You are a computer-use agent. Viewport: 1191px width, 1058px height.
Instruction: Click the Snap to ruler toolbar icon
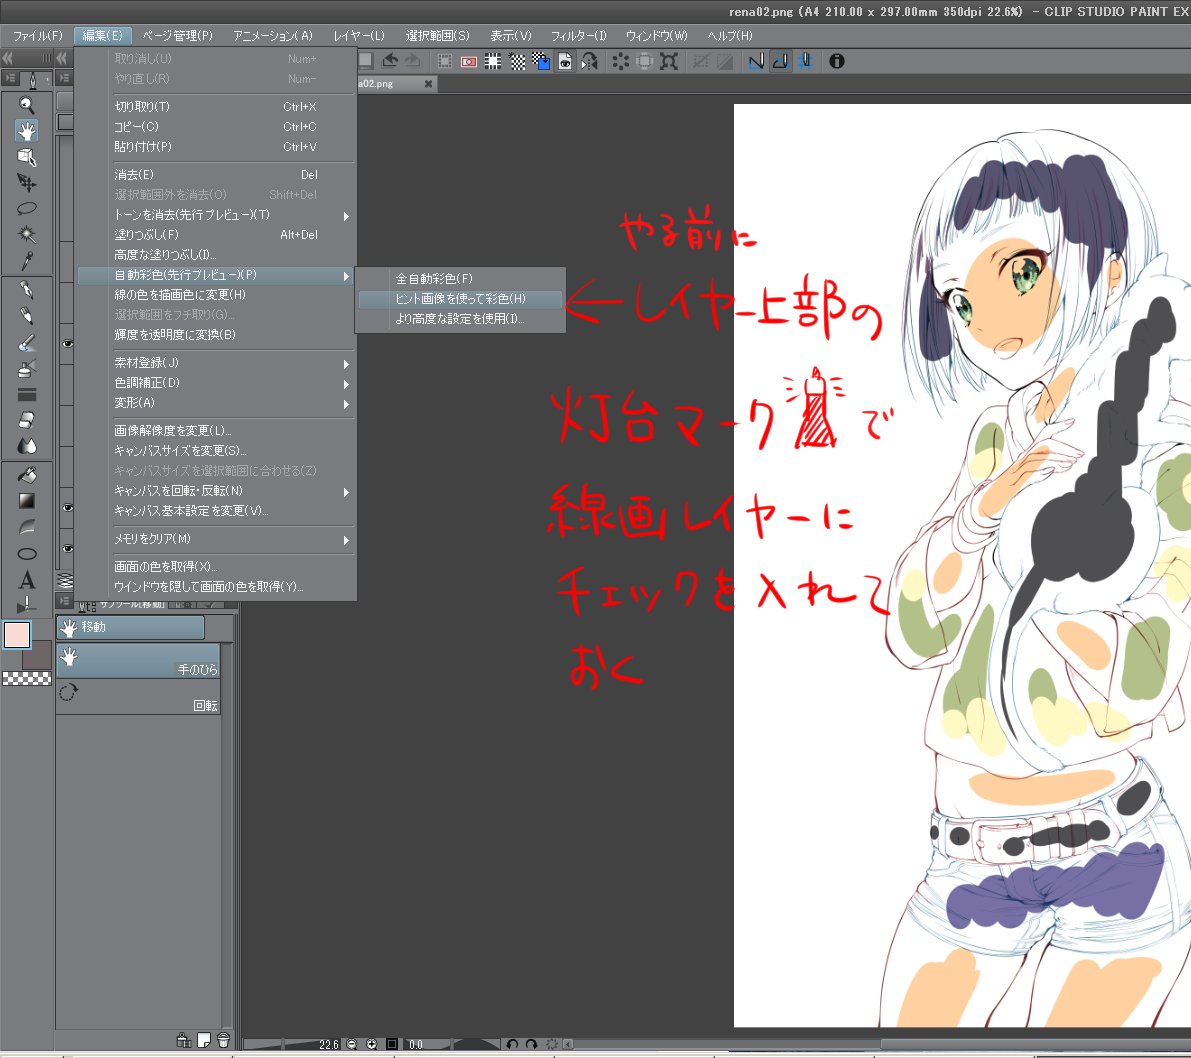tap(756, 62)
